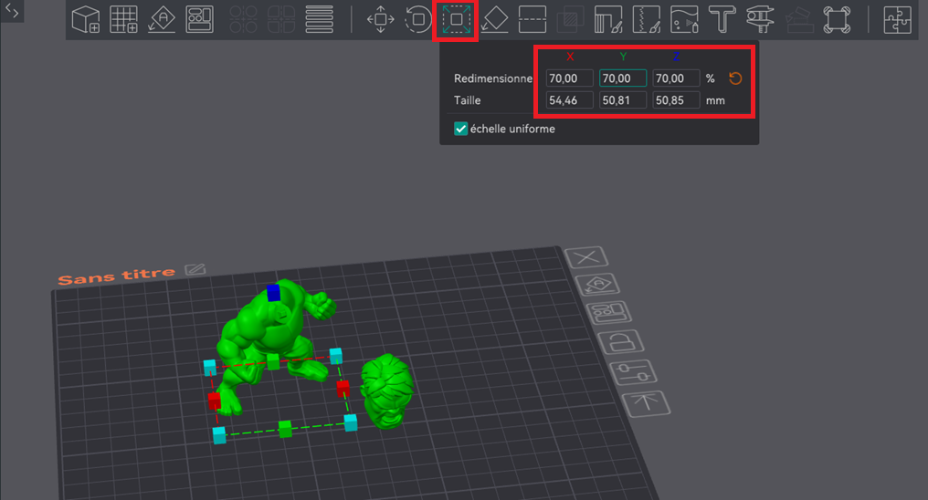Click the square frame with corner circles icon

836,20
